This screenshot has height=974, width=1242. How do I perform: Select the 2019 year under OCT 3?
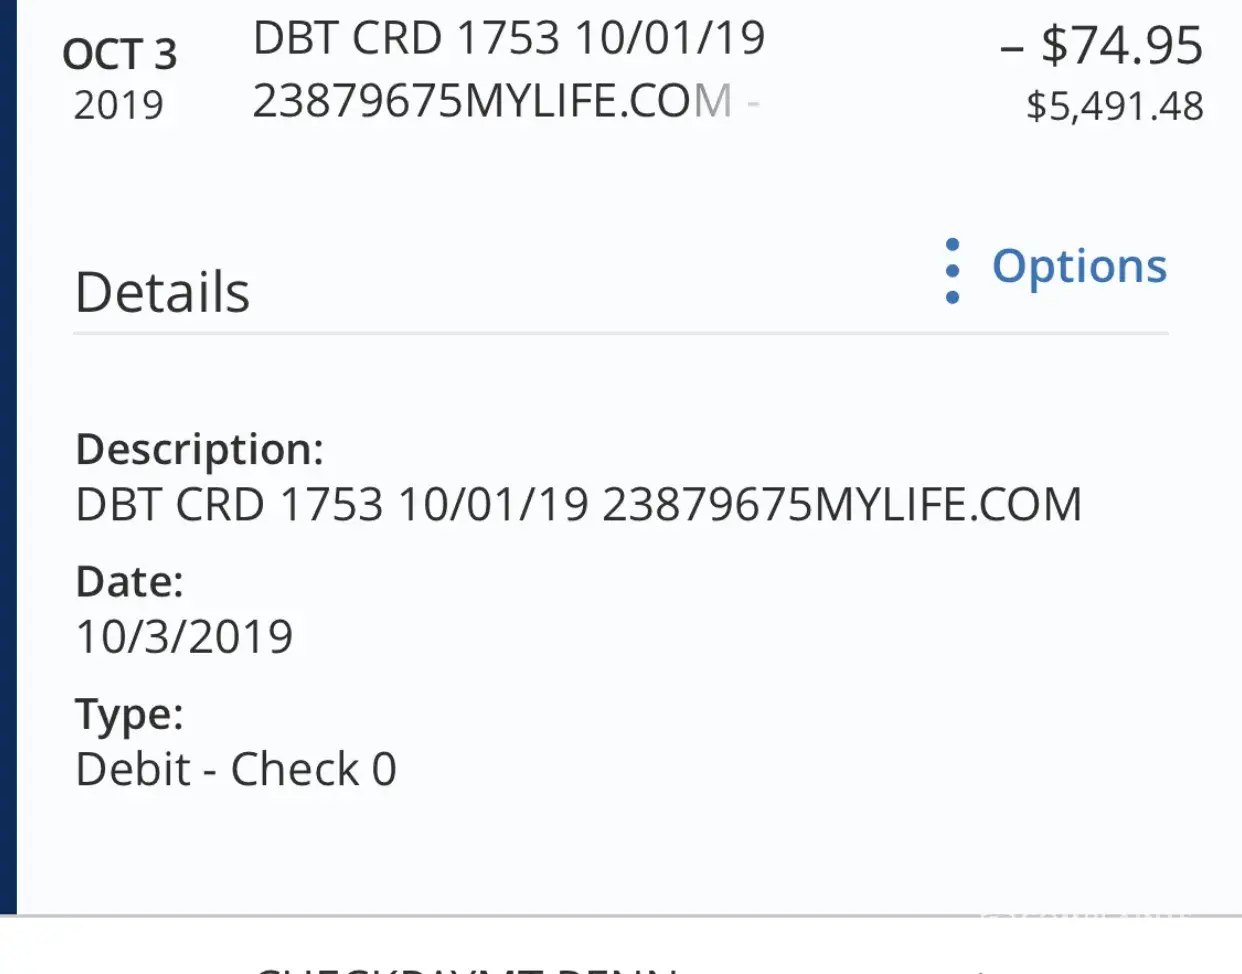118,105
